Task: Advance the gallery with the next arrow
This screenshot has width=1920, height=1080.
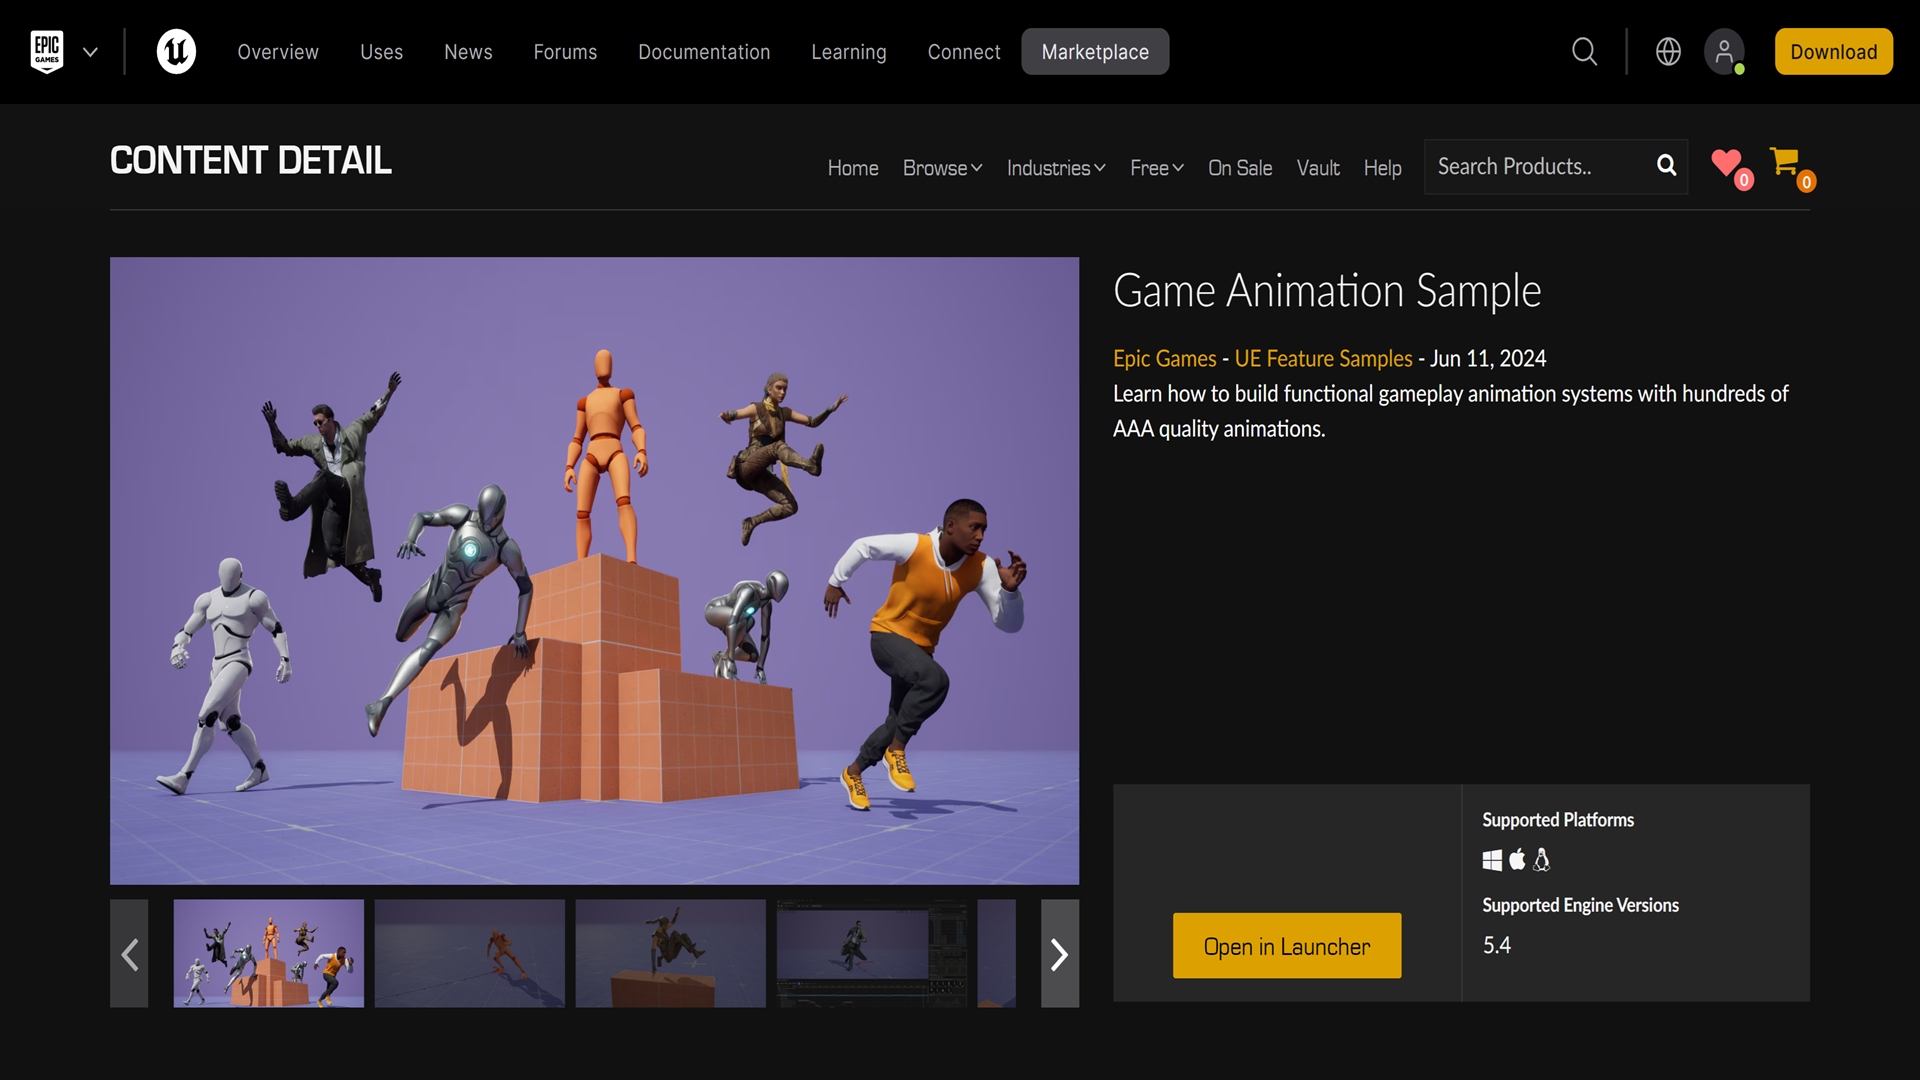Action: (x=1059, y=954)
